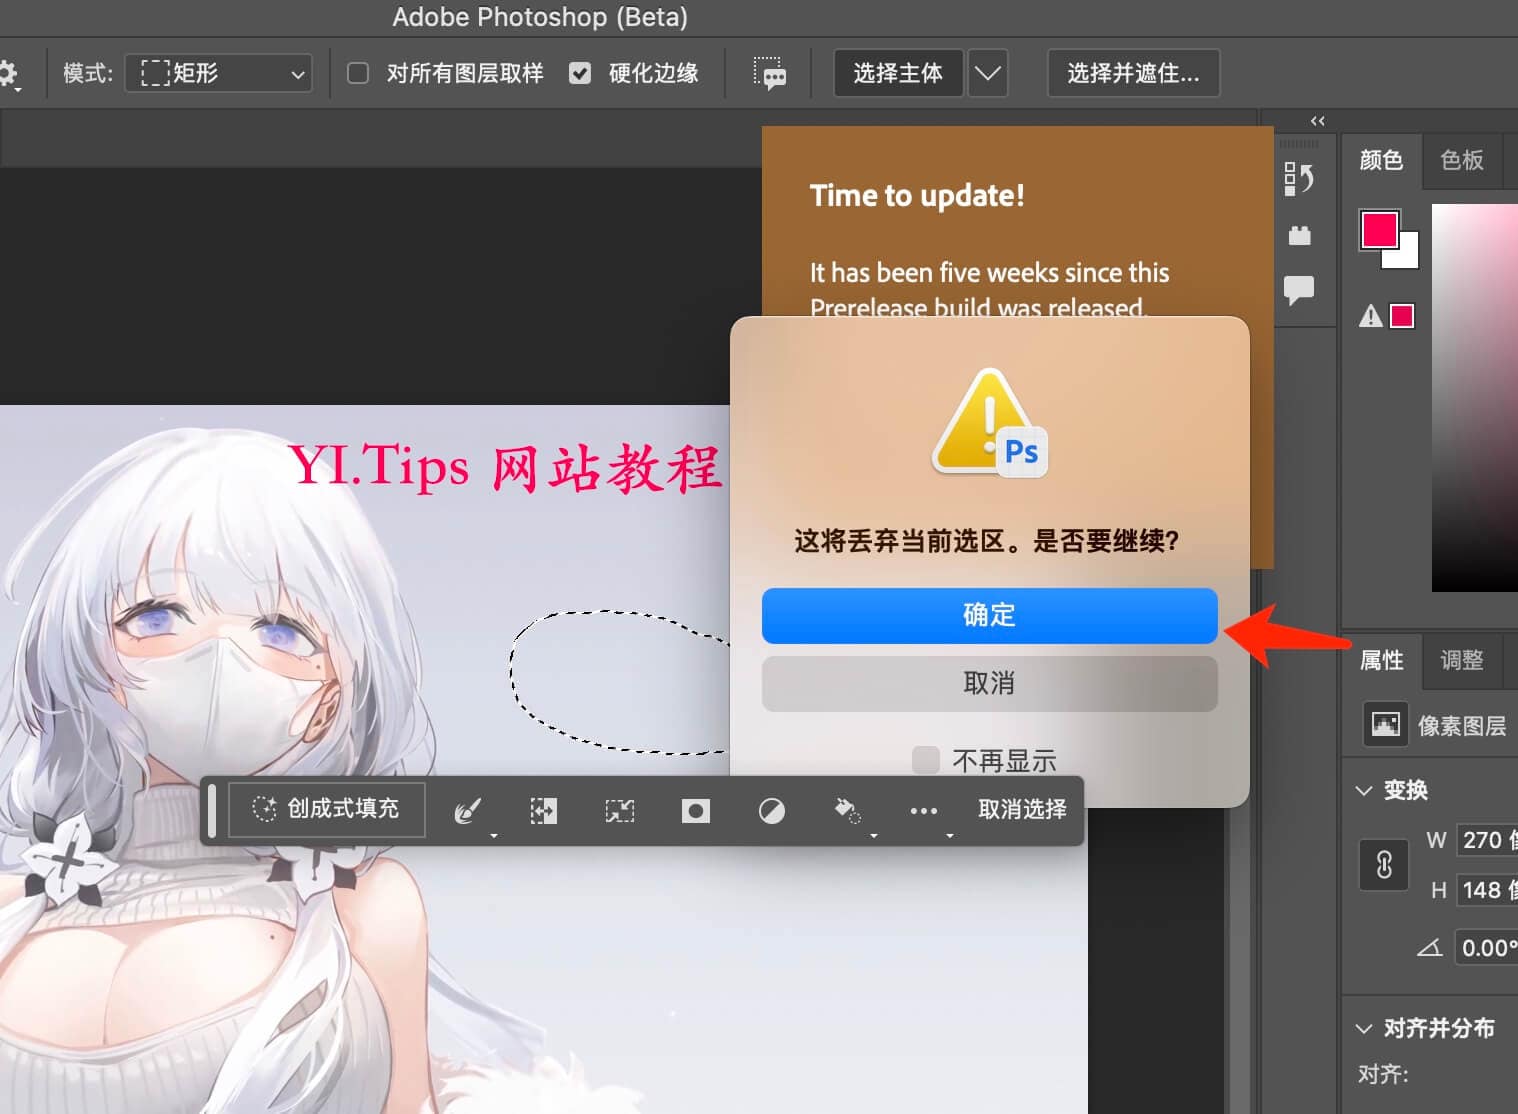Open dropdown arrow next to 选择主体

988,73
